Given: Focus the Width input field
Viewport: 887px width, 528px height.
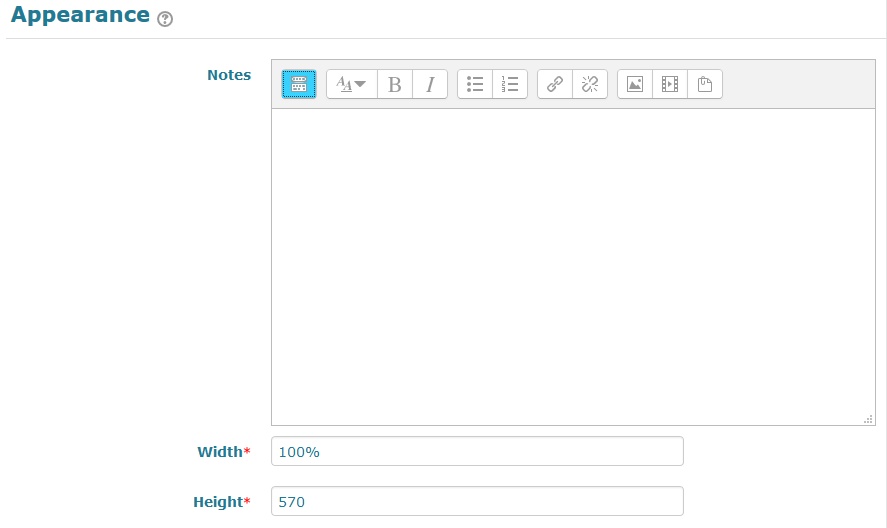Looking at the screenshot, I should [477, 451].
